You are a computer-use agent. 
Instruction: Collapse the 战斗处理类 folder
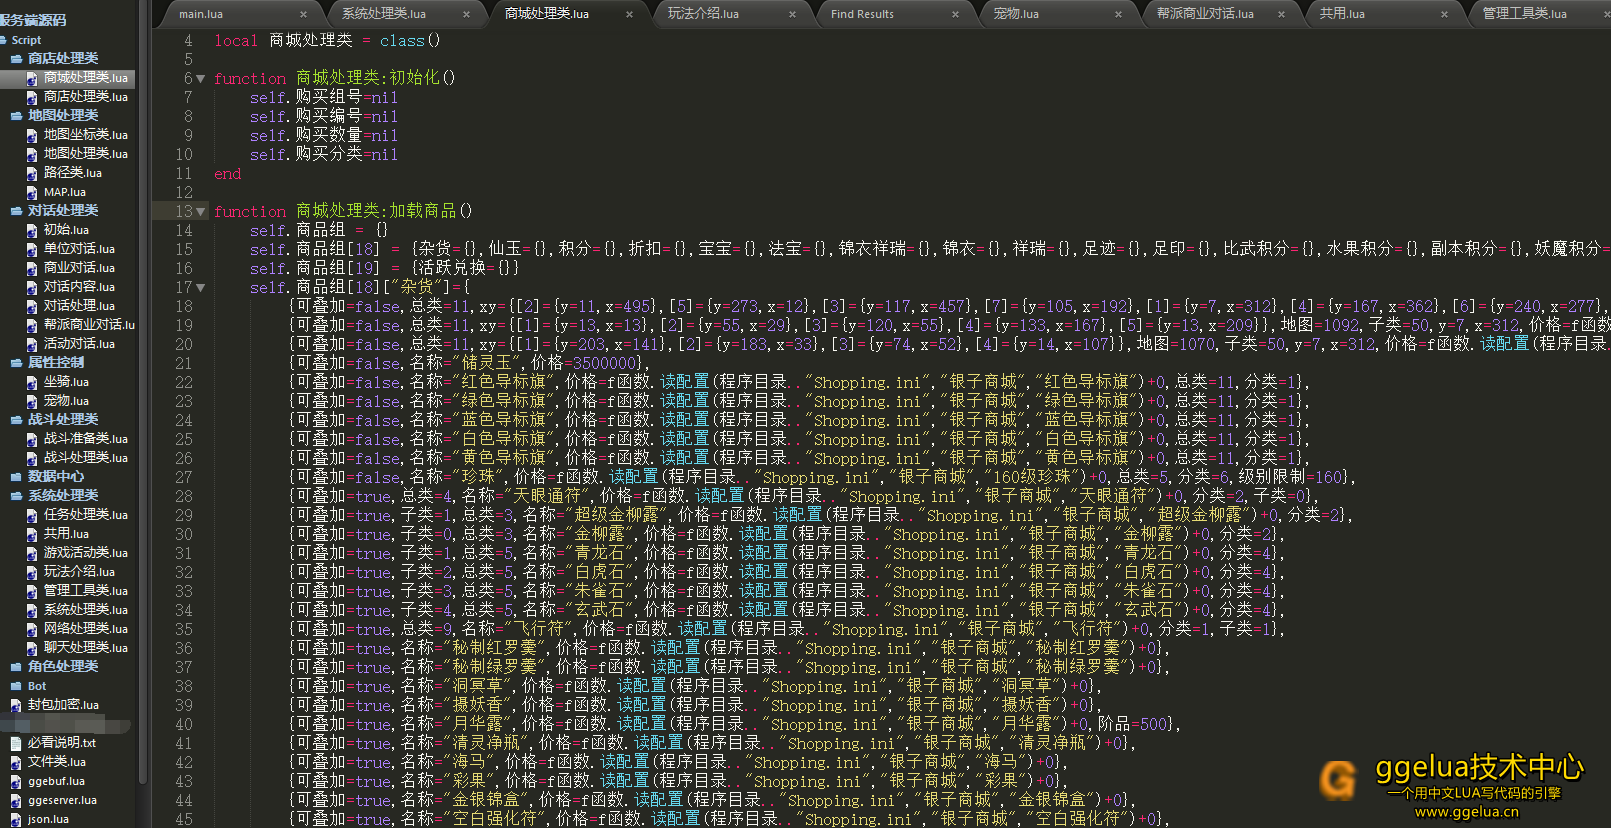point(17,420)
